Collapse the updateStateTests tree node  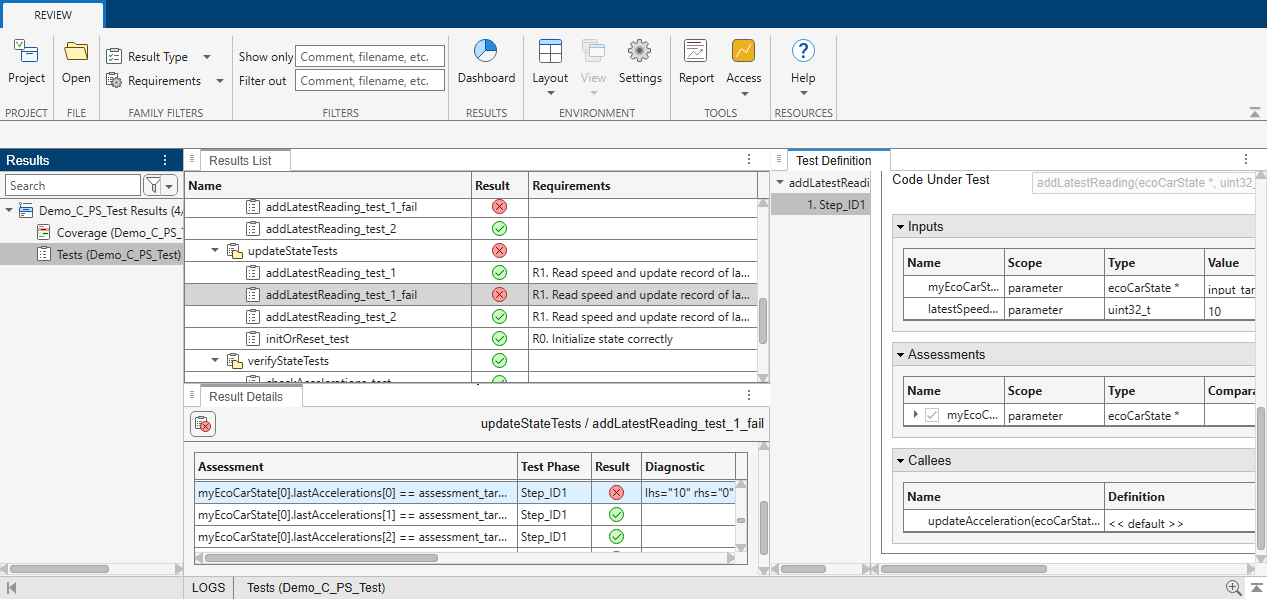coord(215,251)
